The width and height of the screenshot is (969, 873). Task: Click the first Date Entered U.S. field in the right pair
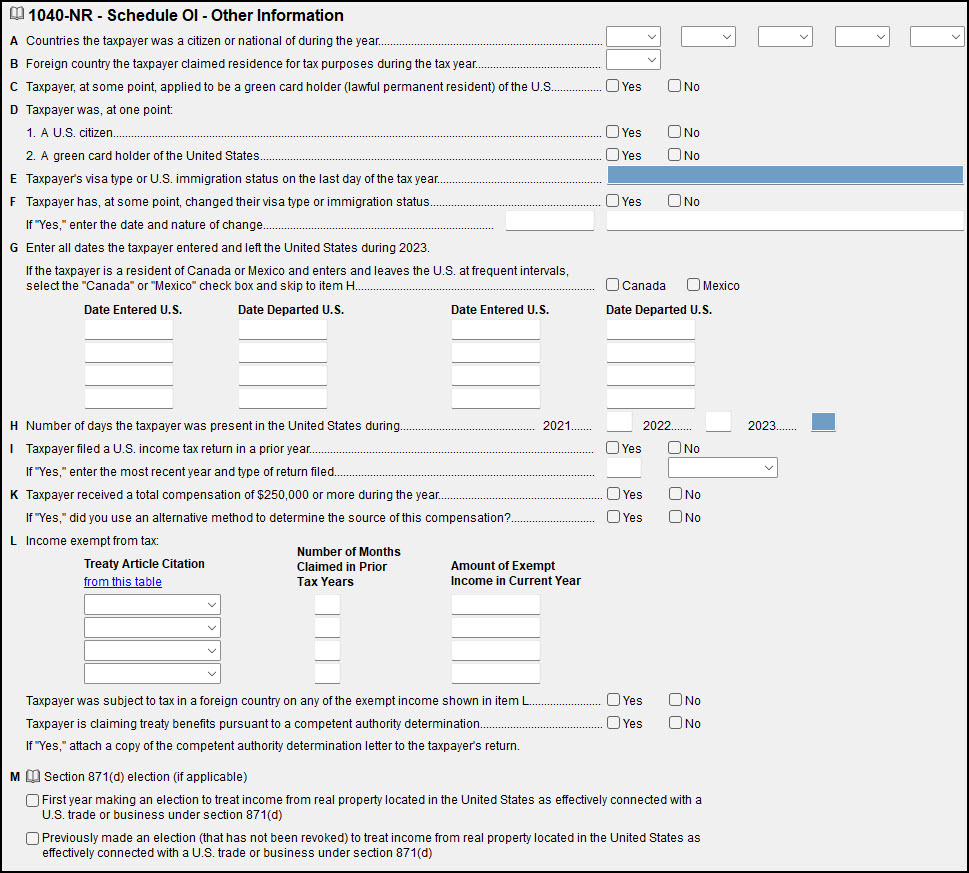[496, 329]
